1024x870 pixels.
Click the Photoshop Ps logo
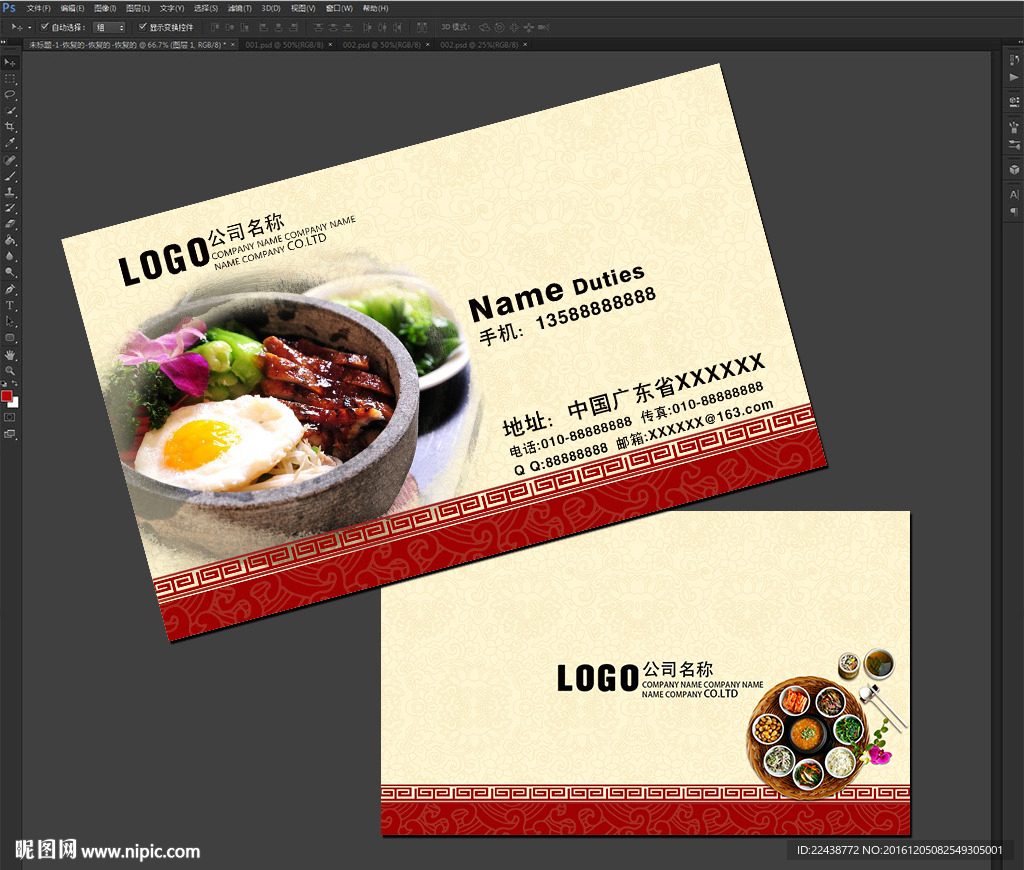(x=9, y=8)
